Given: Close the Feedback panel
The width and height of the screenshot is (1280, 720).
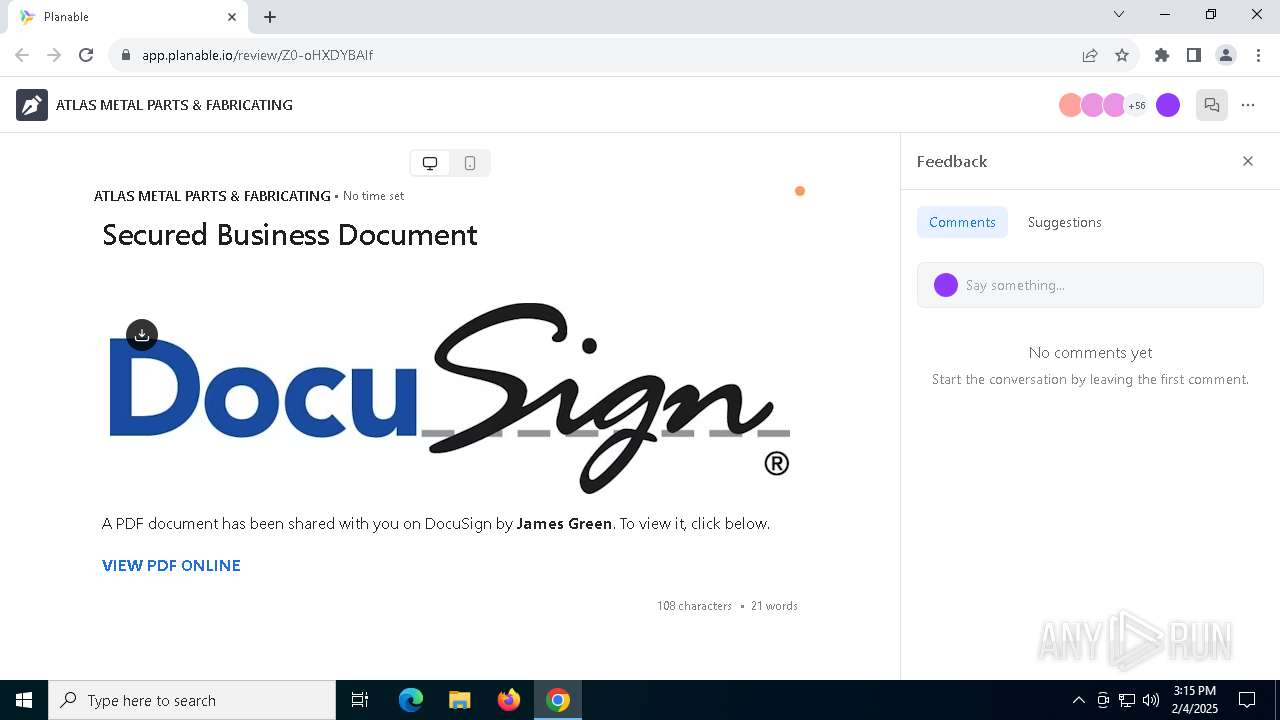Looking at the screenshot, I should tap(1248, 161).
